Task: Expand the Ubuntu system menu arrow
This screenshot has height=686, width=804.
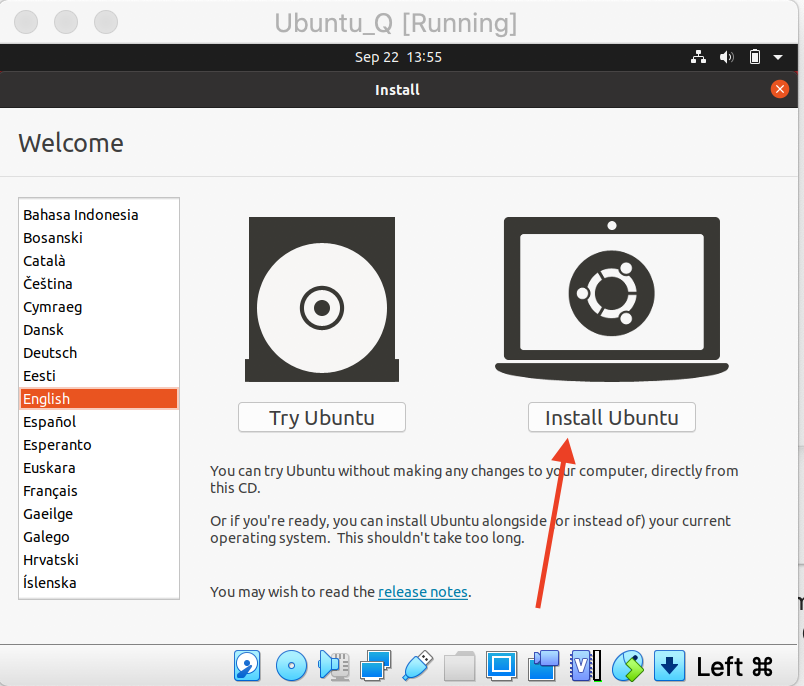Action: pyautogui.click(x=778, y=57)
